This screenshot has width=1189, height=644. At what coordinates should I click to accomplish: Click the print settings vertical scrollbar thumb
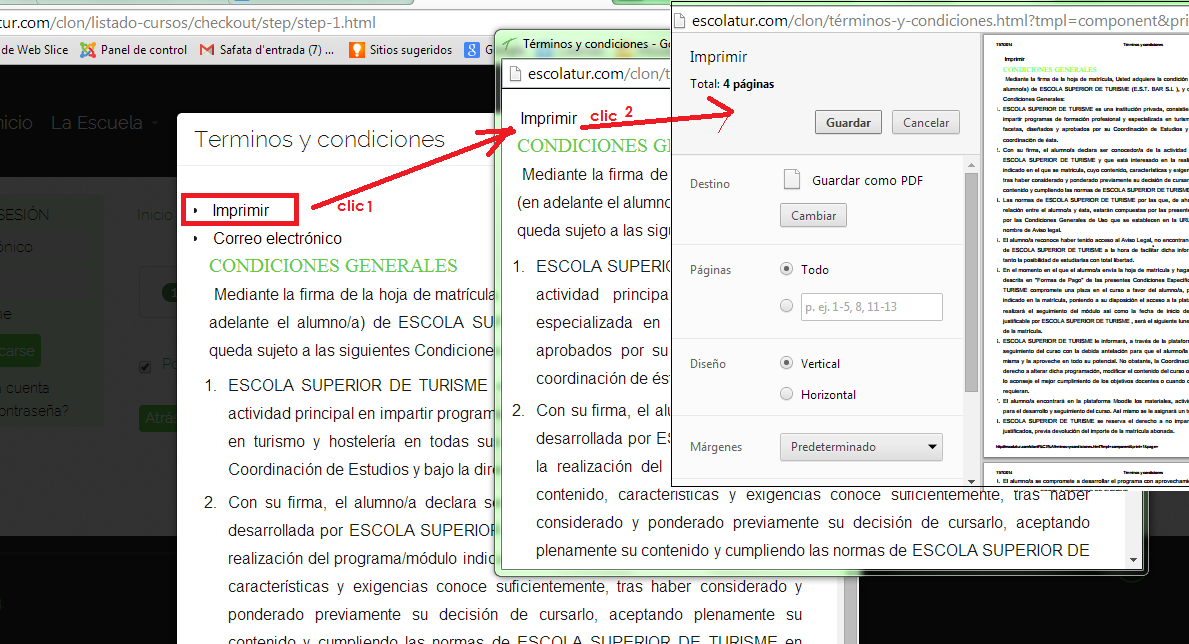click(x=971, y=282)
